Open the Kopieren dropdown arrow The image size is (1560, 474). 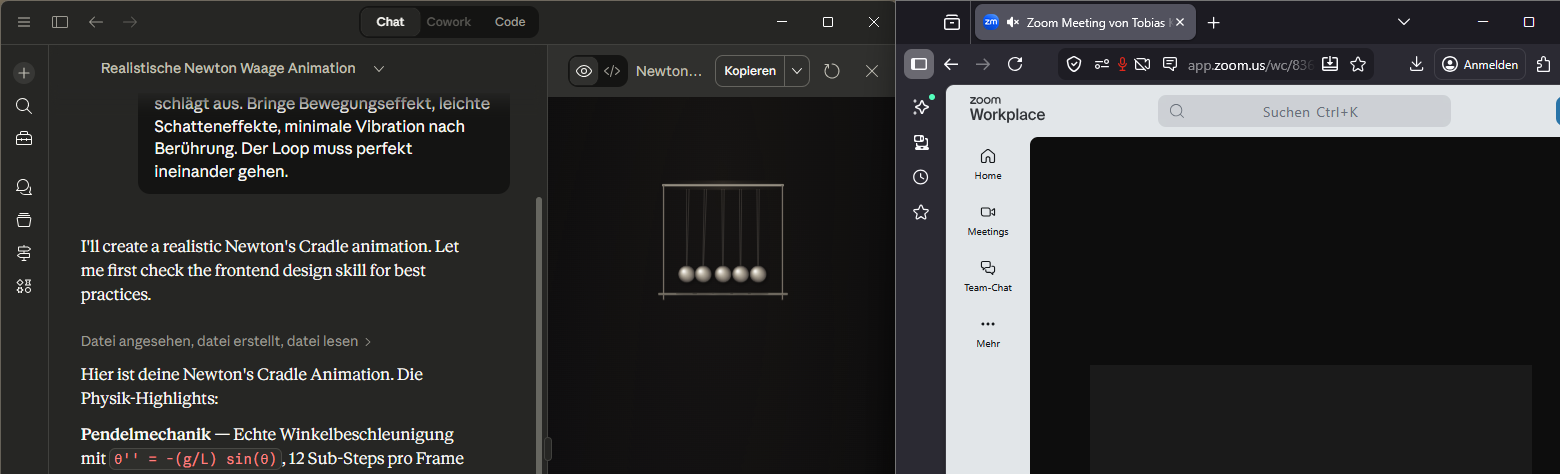(x=796, y=71)
